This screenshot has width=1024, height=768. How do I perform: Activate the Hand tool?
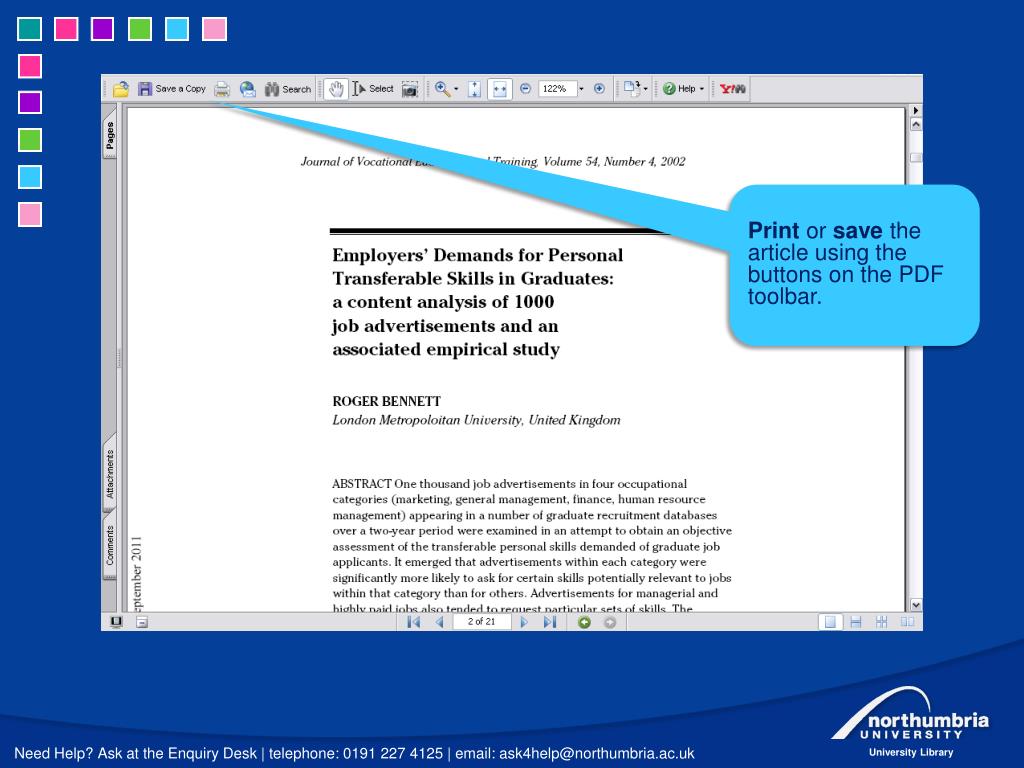pyautogui.click(x=336, y=89)
